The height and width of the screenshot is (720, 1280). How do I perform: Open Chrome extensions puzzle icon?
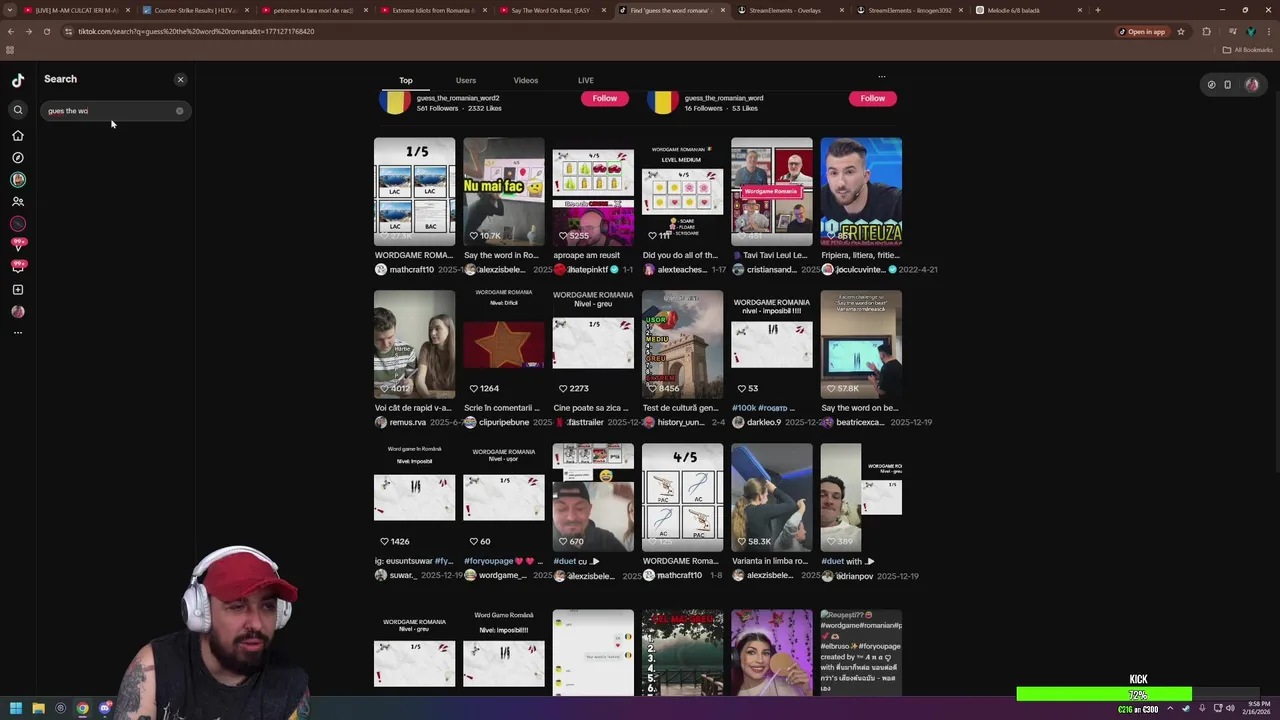click(x=1206, y=32)
